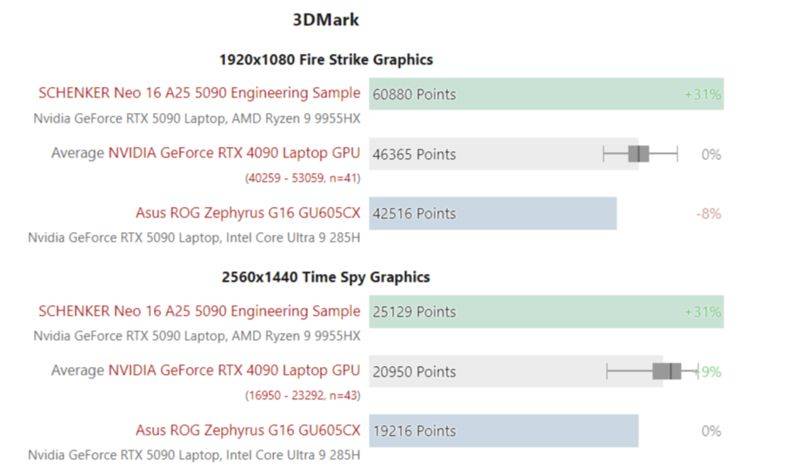
Task: Click the 25129 Points green bar
Action: (x=545, y=312)
